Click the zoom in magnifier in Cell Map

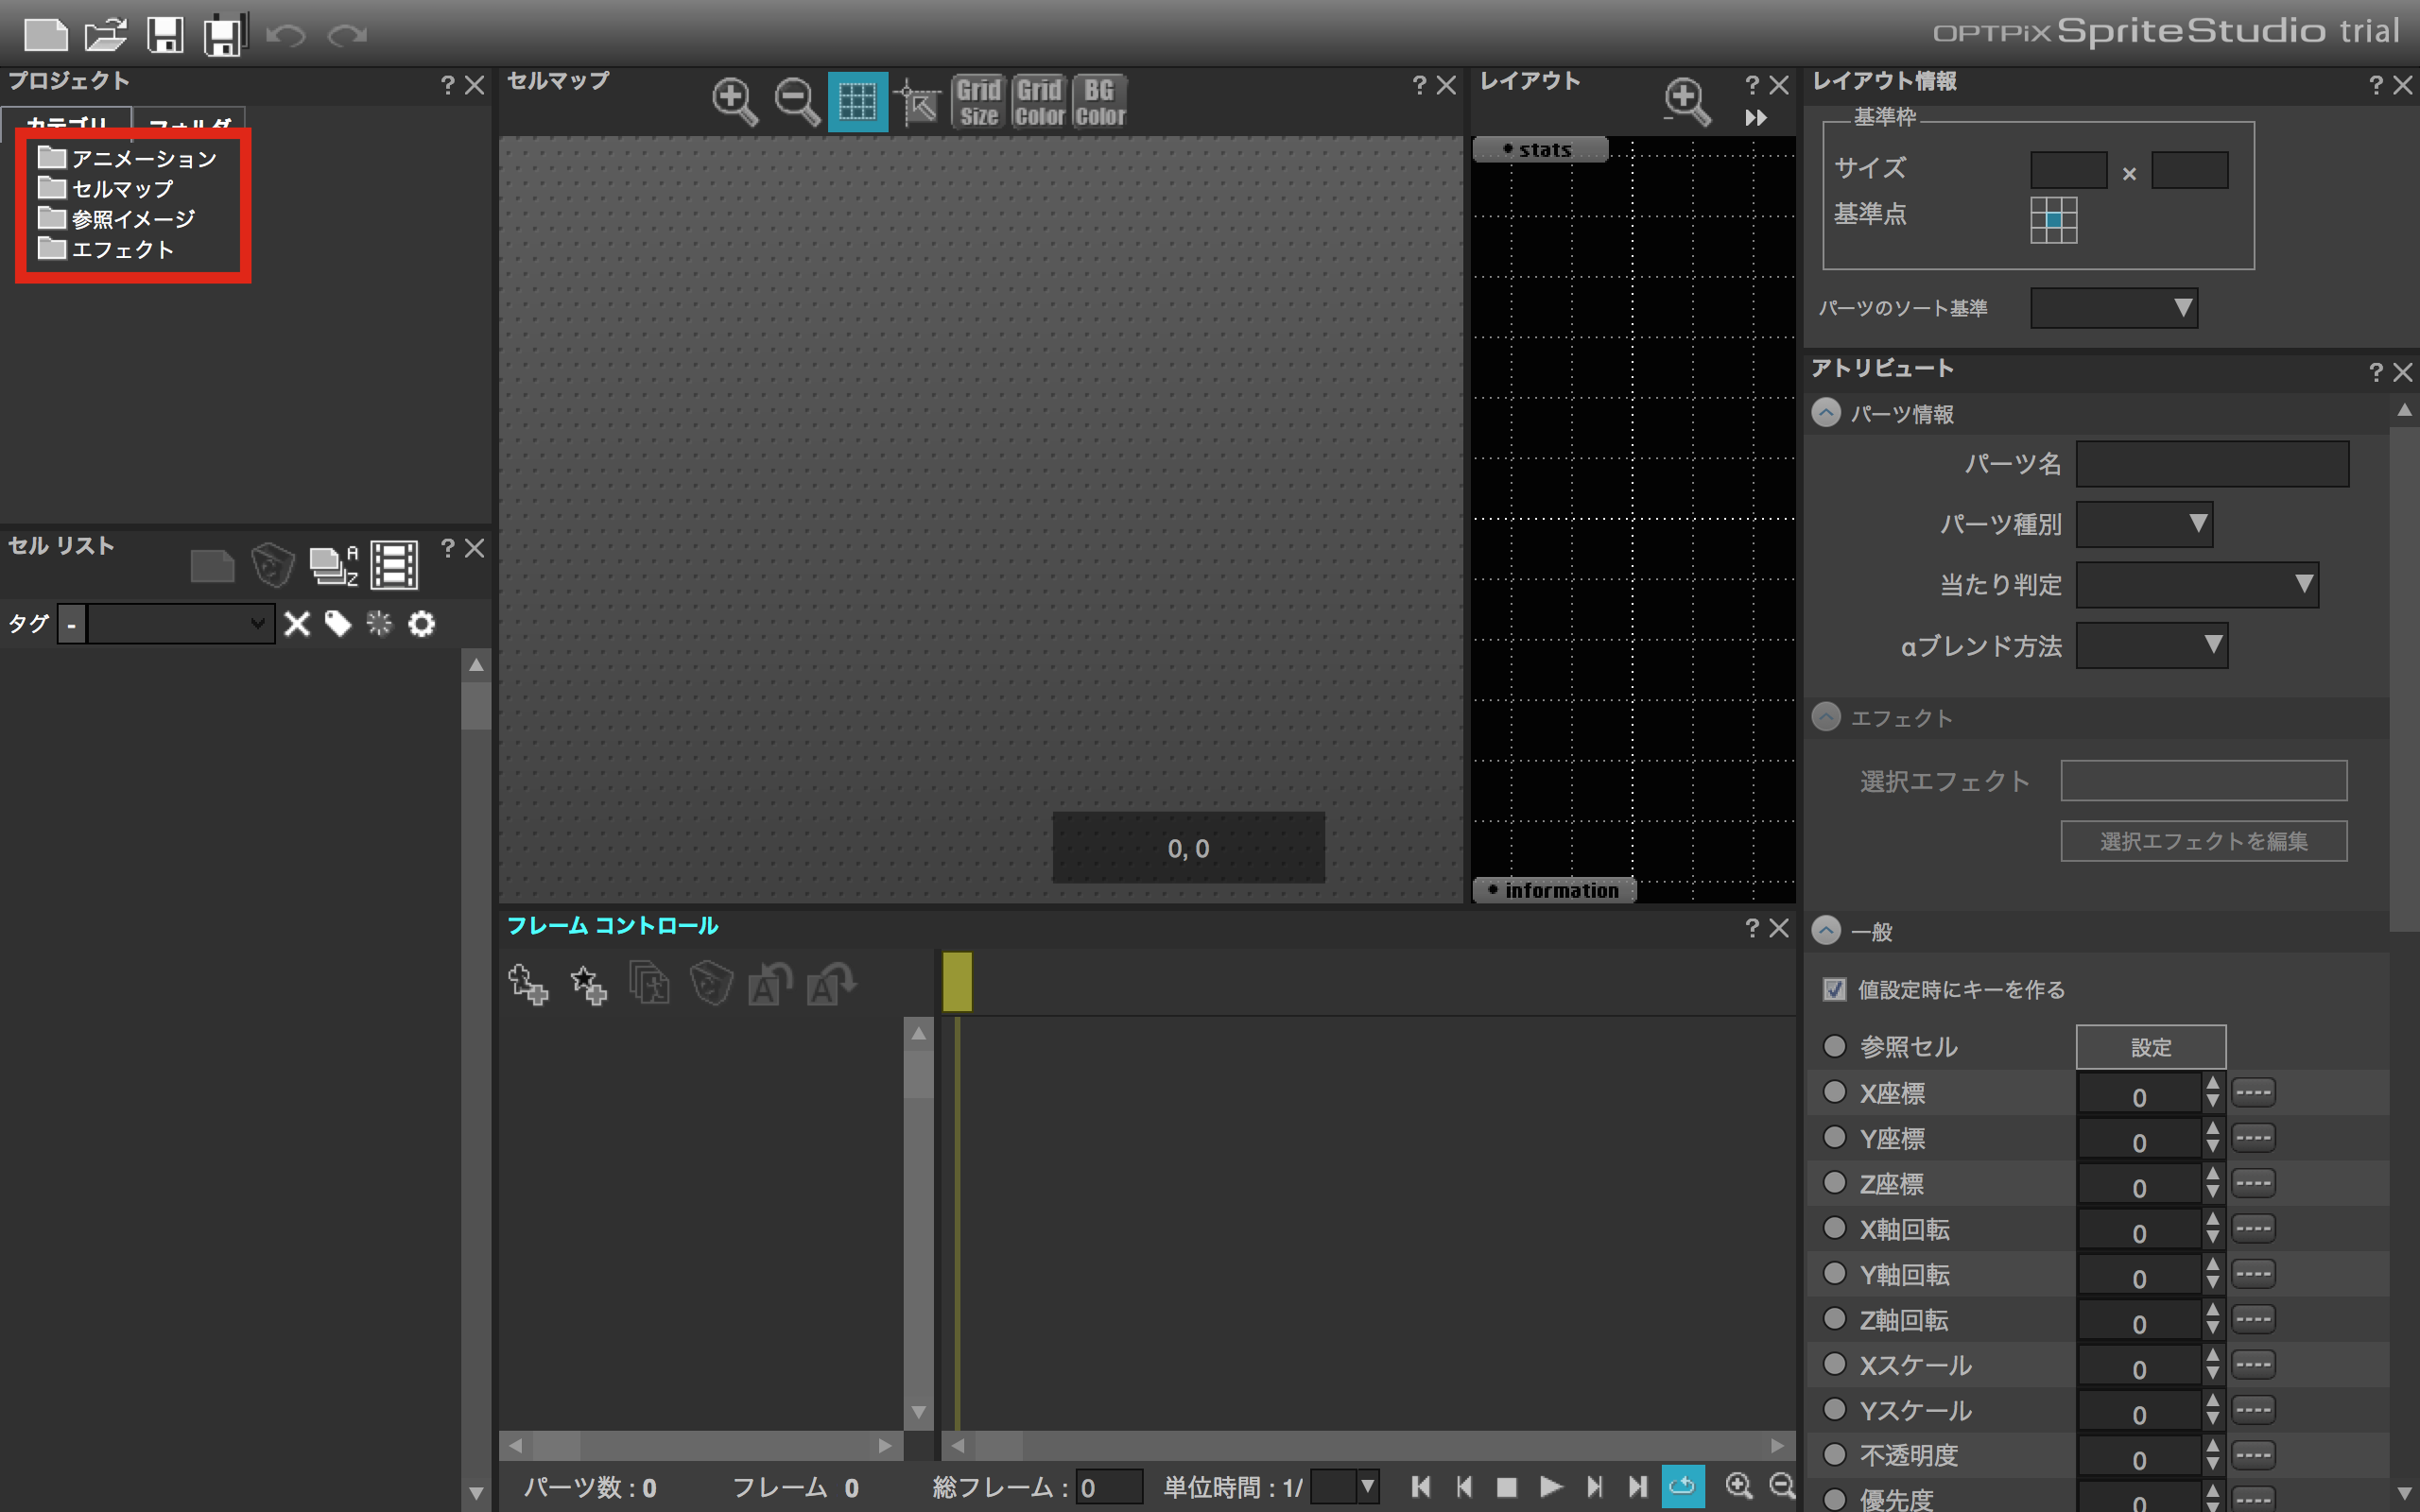tap(734, 101)
